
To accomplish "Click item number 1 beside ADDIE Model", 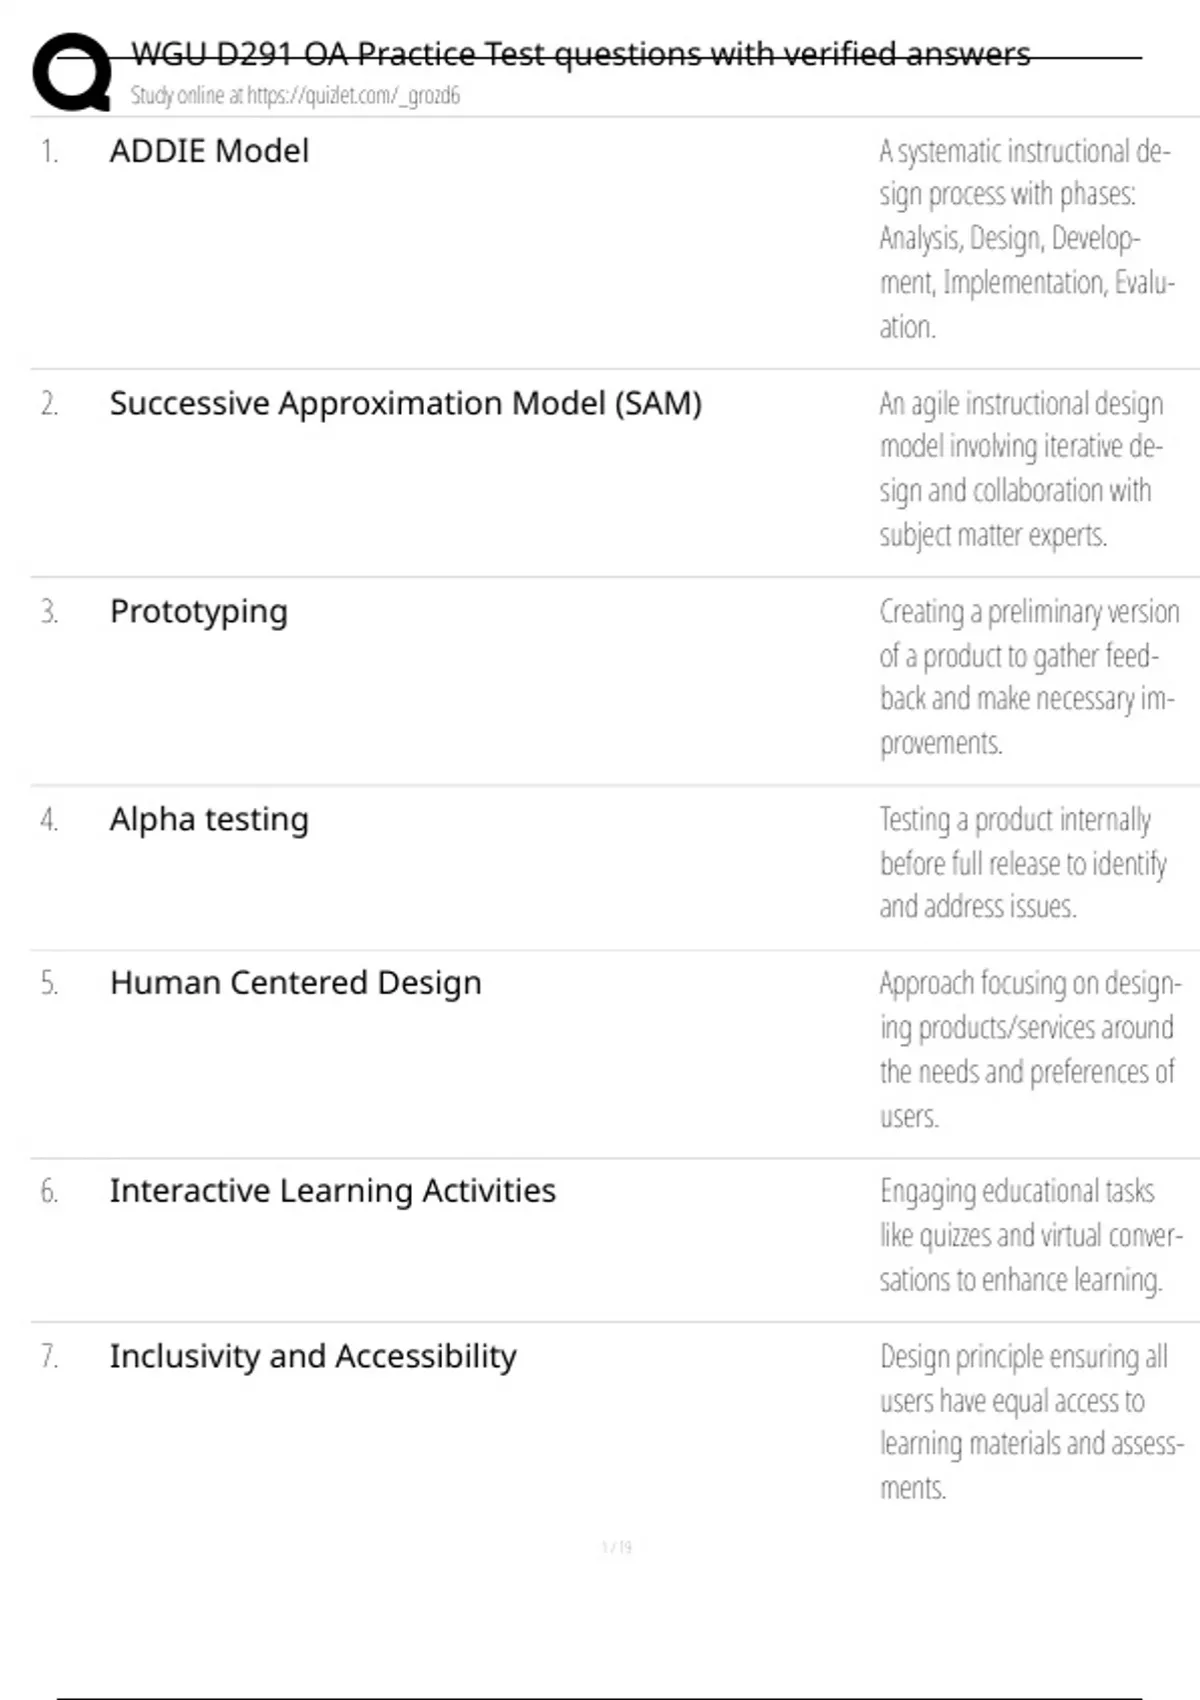I will pyautogui.click(x=49, y=152).
